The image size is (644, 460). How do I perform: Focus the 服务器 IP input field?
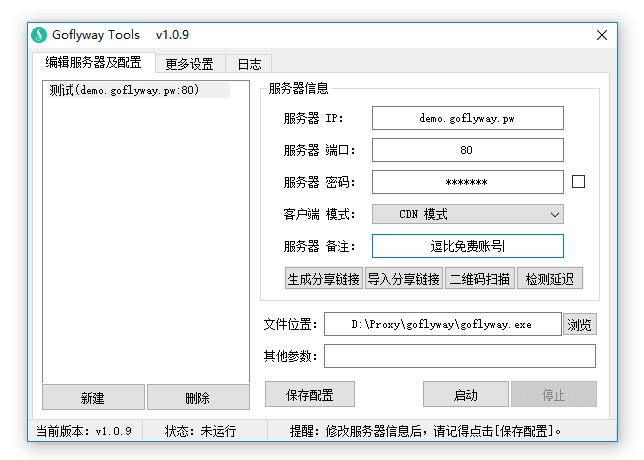[467, 118]
